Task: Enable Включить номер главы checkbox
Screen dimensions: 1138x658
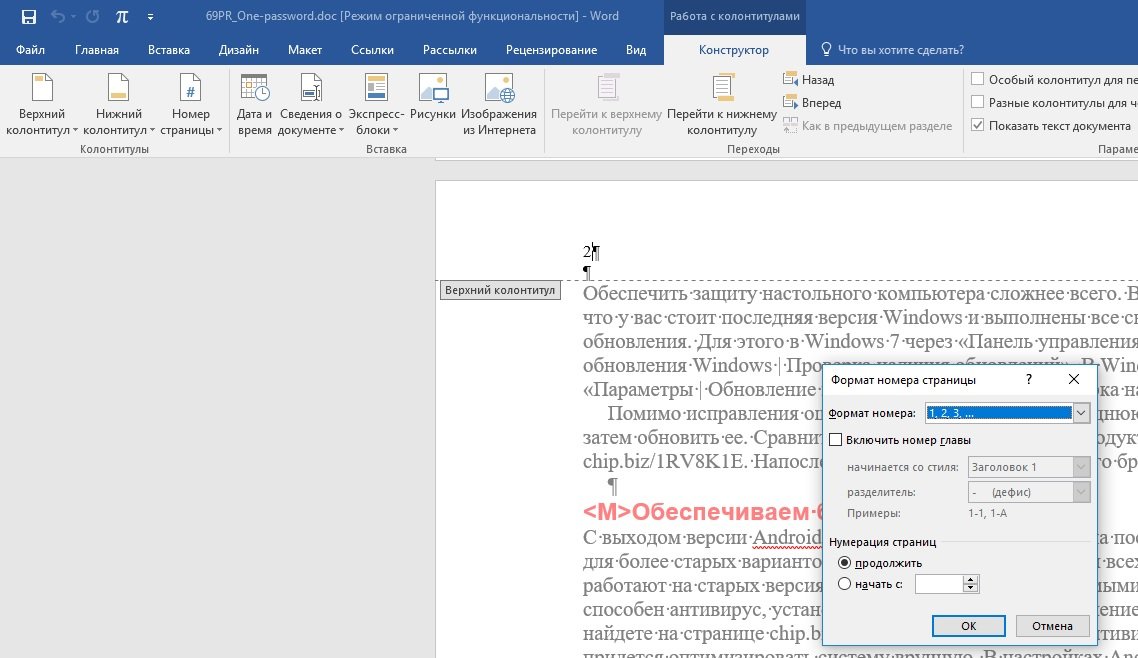Action: click(x=836, y=440)
